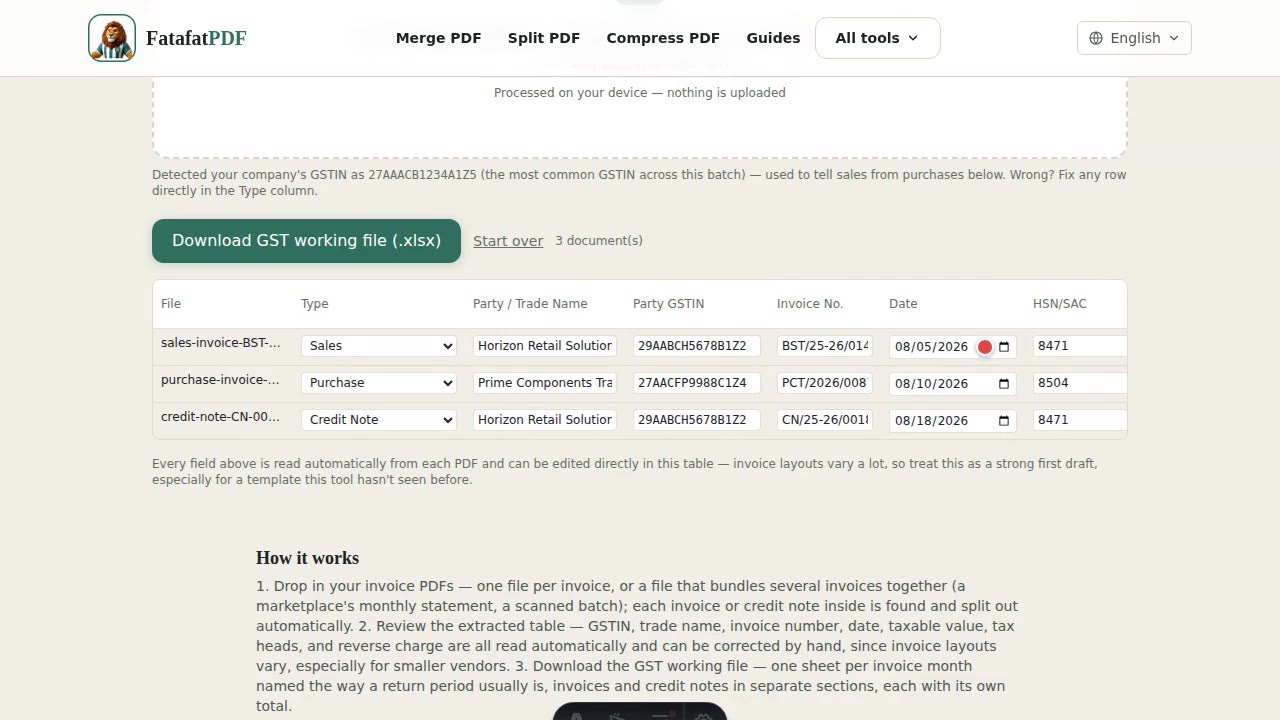Click the HSN/SAC field in the sales-invoice row
The image size is (1280, 720).
pos(1080,346)
